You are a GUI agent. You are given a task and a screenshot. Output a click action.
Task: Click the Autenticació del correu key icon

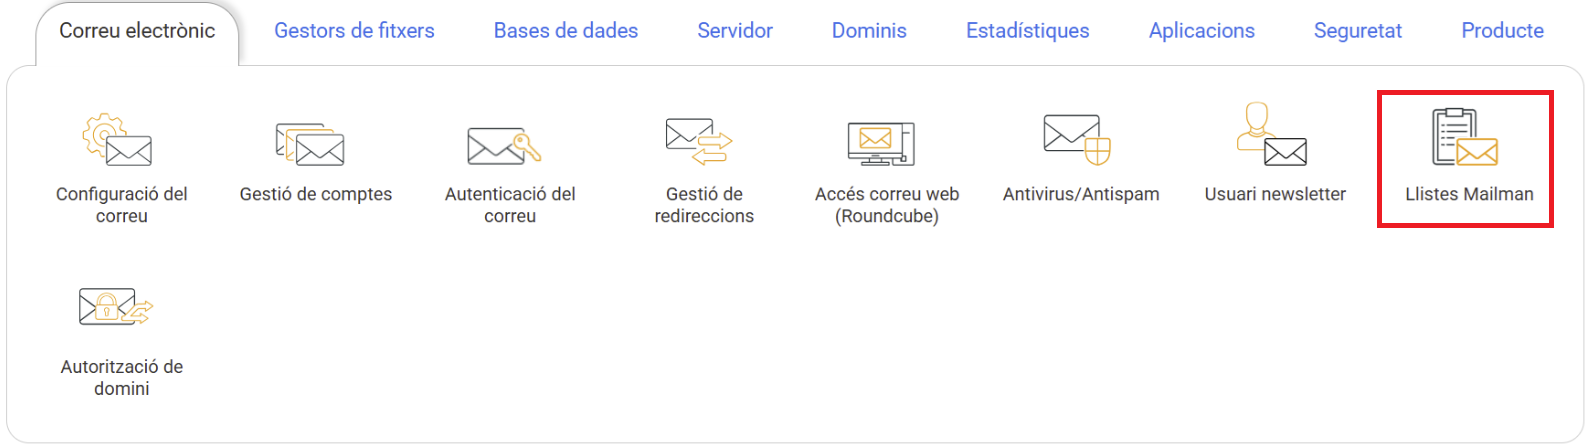[504, 146]
